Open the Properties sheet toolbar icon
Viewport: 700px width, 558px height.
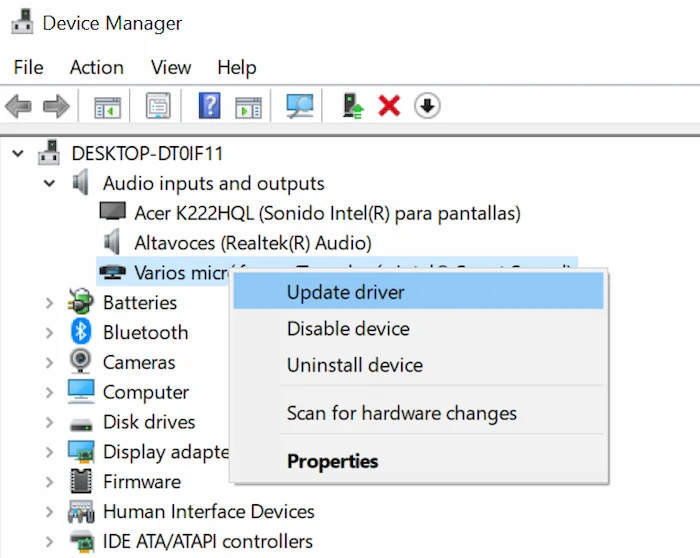(x=158, y=105)
